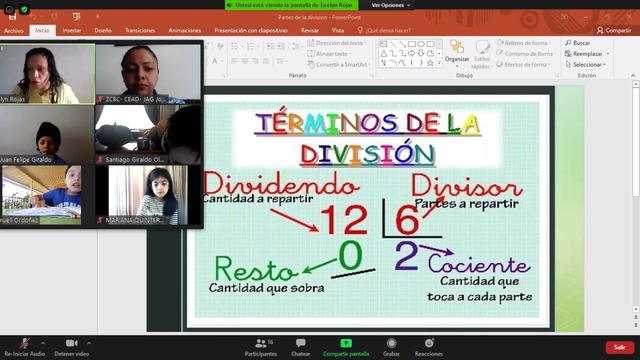
Task: Select the Rectangle shape in gallery
Action: point(411,44)
